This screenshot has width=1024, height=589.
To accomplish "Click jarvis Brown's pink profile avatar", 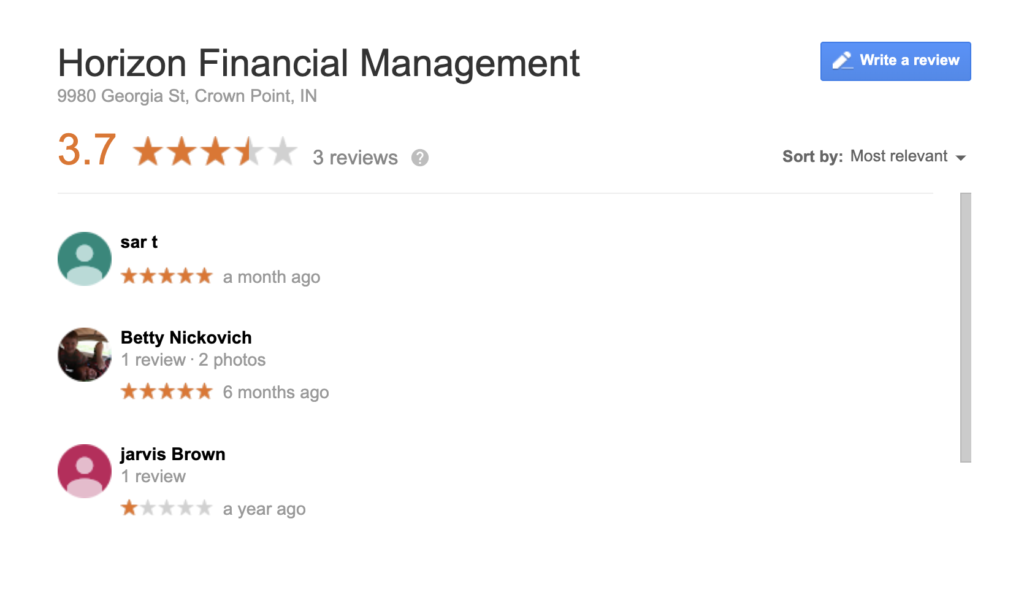I will [x=84, y=471].
